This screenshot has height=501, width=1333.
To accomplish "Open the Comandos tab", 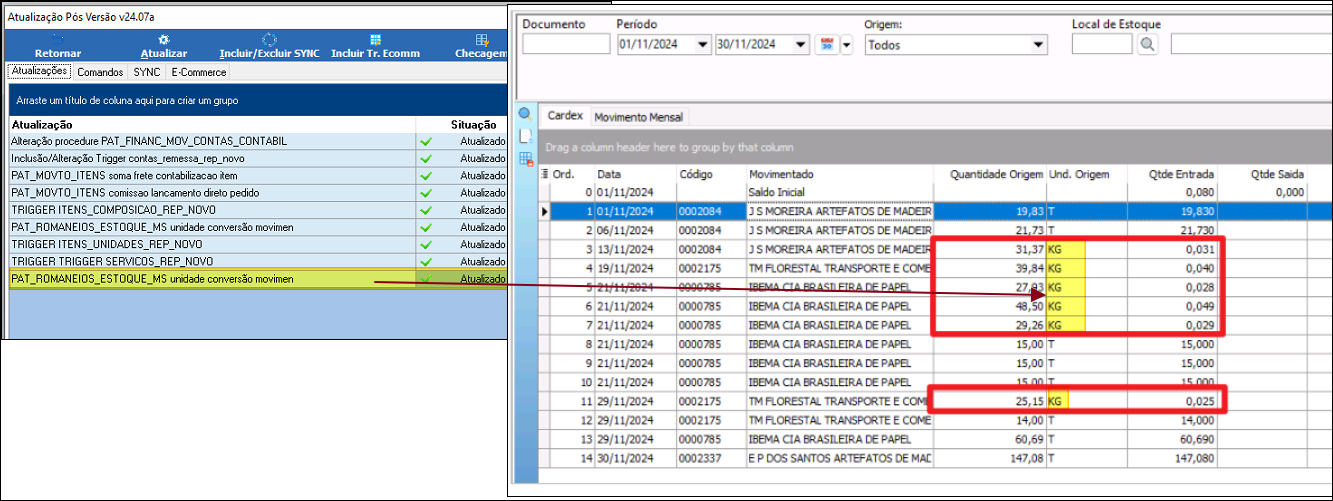I will tap(100, 72).
